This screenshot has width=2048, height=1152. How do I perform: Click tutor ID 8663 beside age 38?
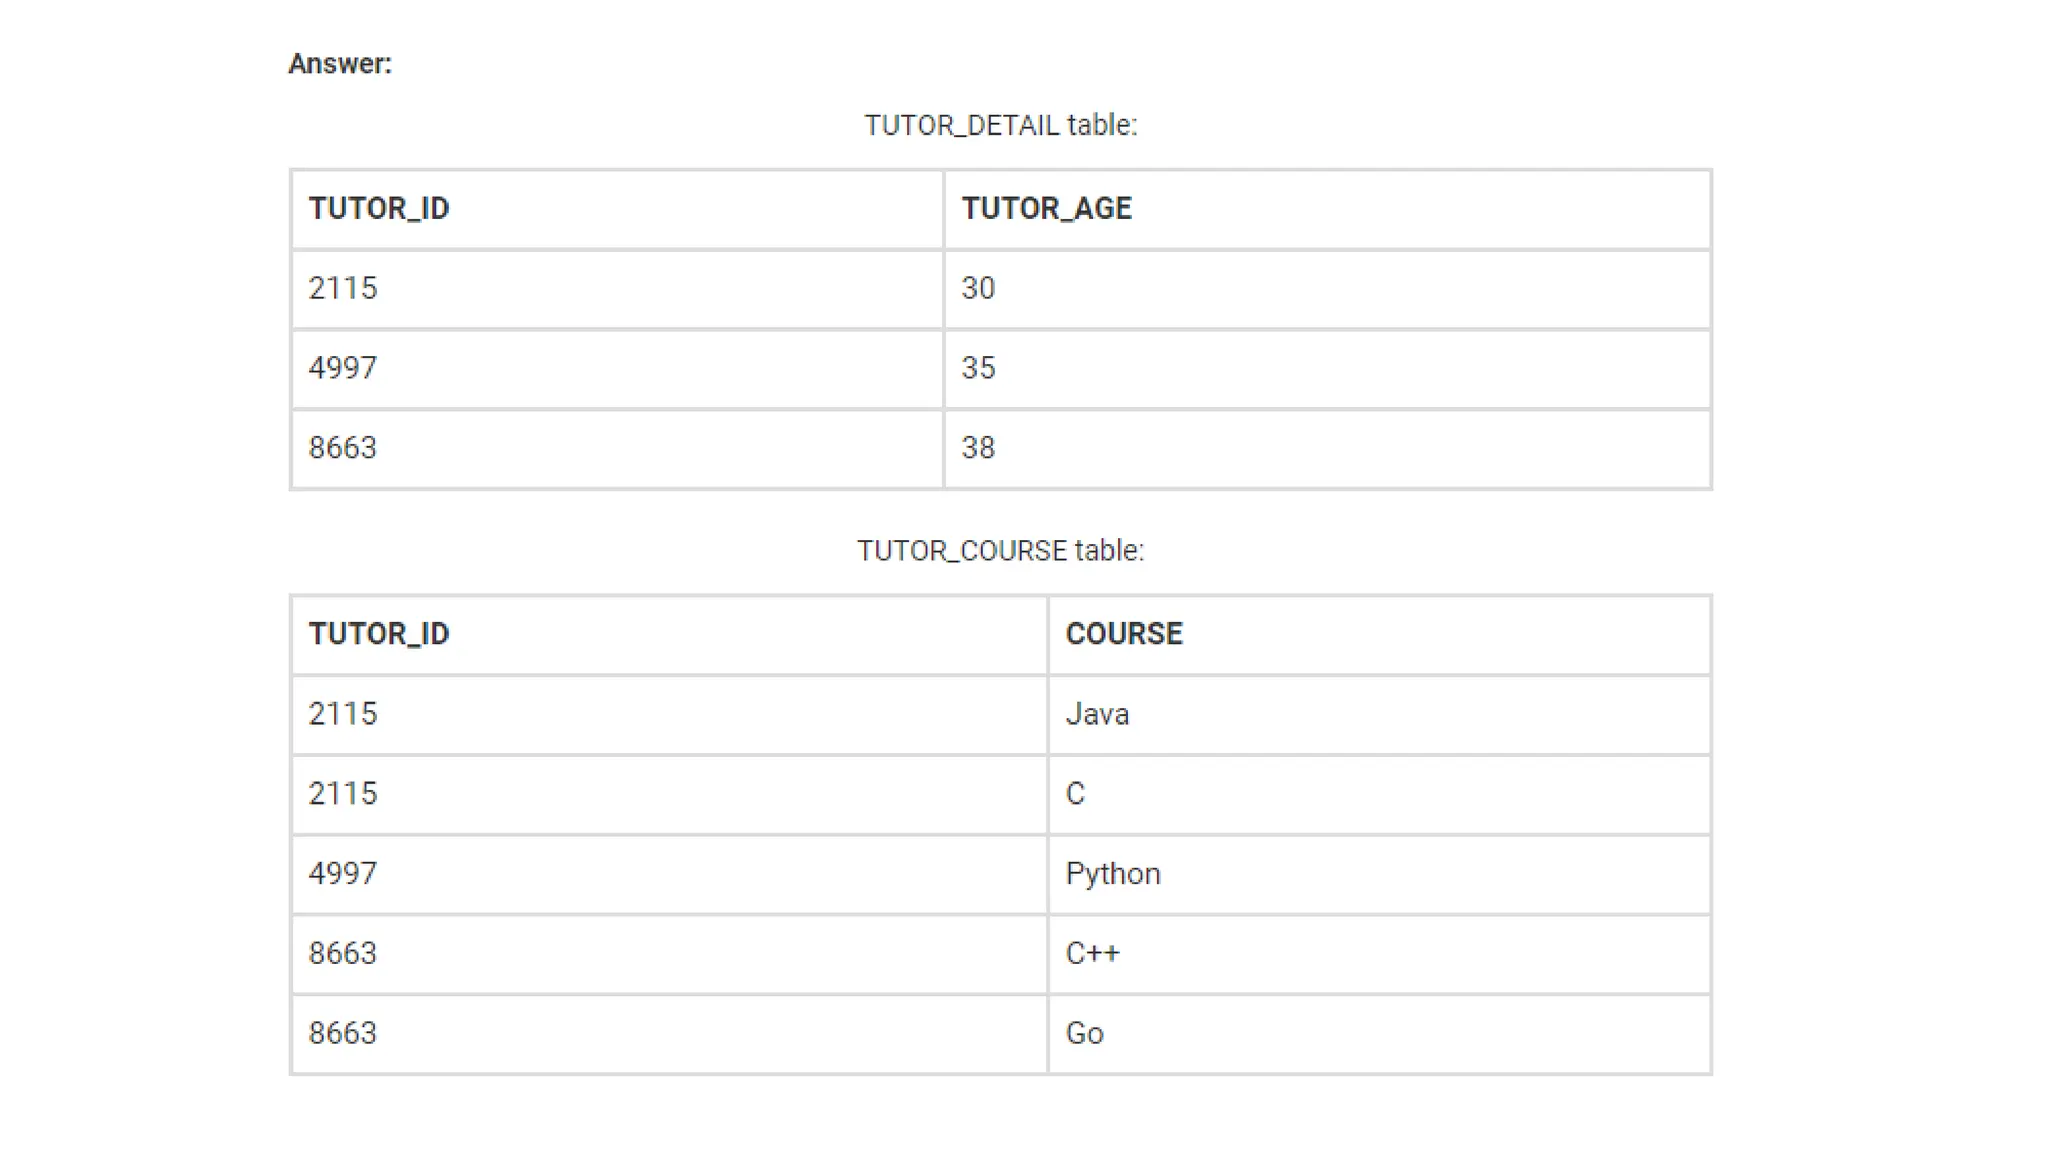(343, 448)
